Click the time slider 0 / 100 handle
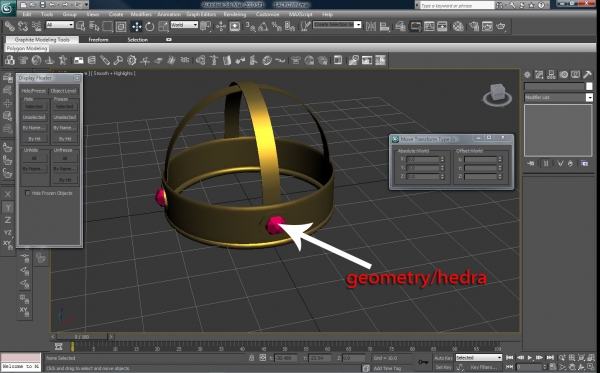This screenshot has width=600, height=373. [82, 337]
